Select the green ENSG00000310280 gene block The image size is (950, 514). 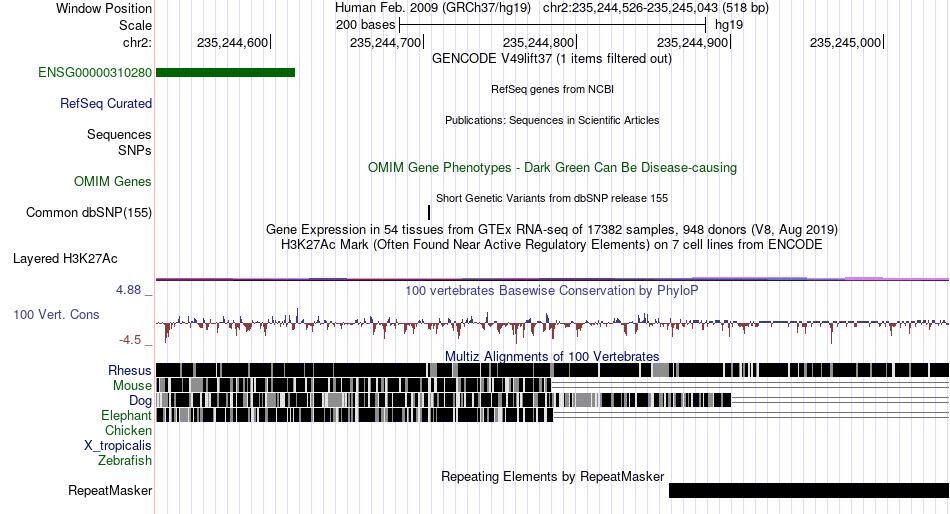(225, 73)
